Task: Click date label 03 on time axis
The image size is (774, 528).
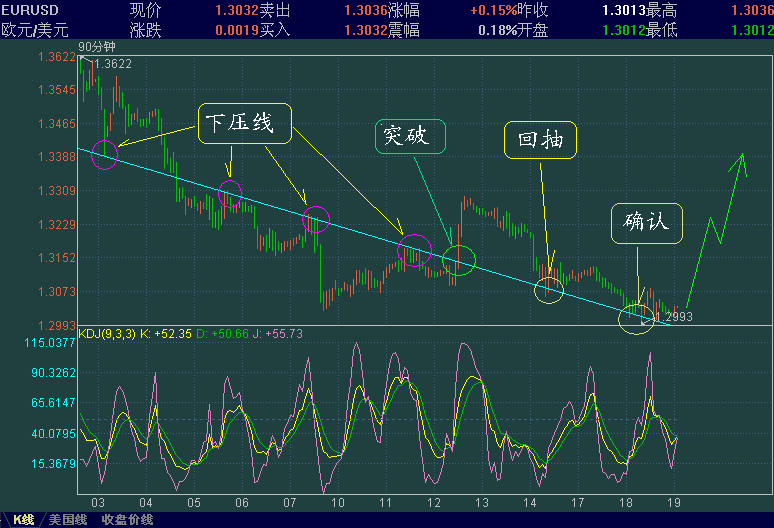Action: click(x=98, y=503)
